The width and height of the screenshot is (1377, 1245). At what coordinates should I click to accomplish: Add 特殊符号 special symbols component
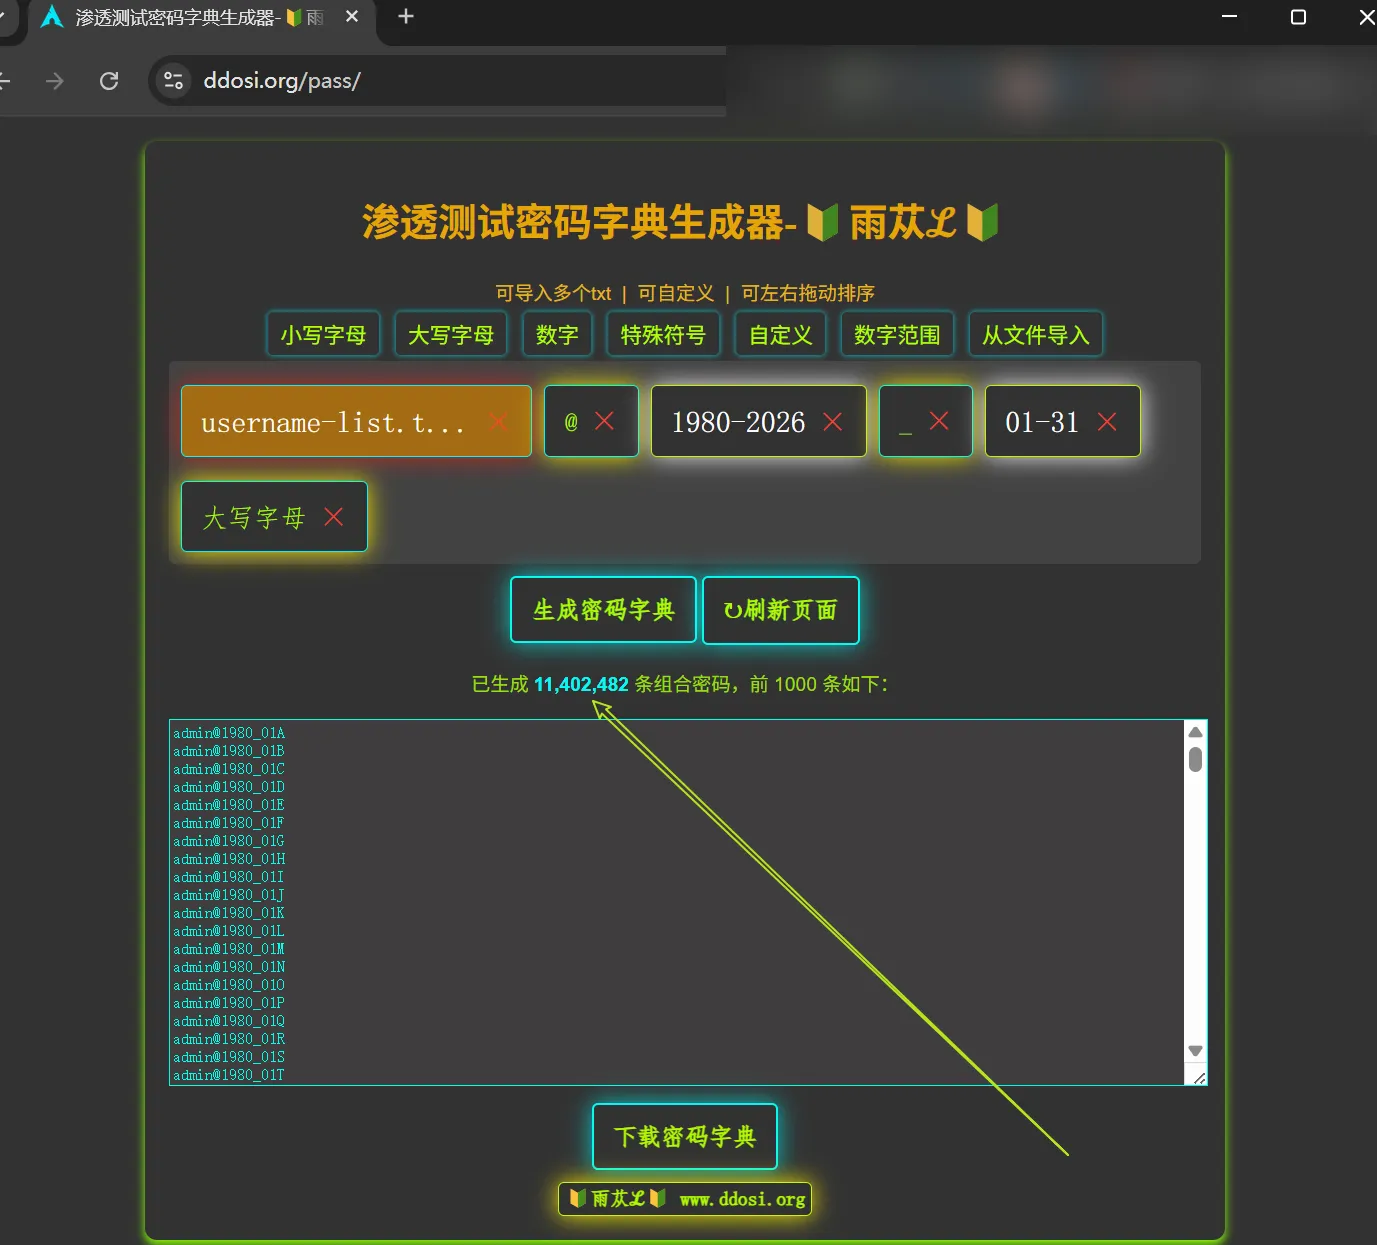663,335
